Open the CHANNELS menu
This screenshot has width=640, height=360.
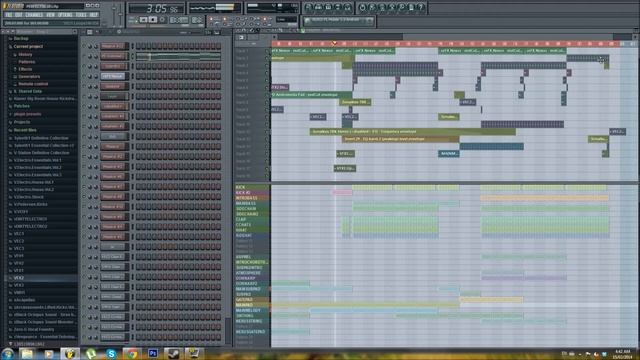coord(34,15)
